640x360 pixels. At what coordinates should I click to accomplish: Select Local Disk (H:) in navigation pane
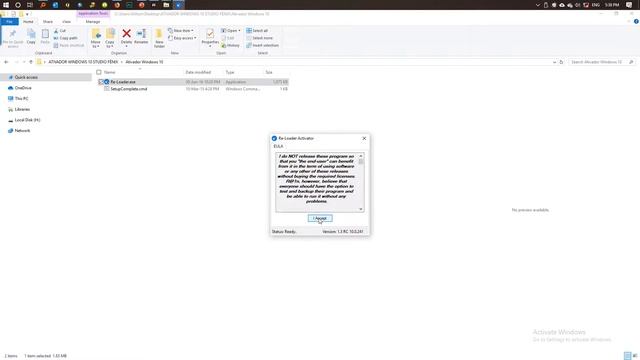coord(27,120)
